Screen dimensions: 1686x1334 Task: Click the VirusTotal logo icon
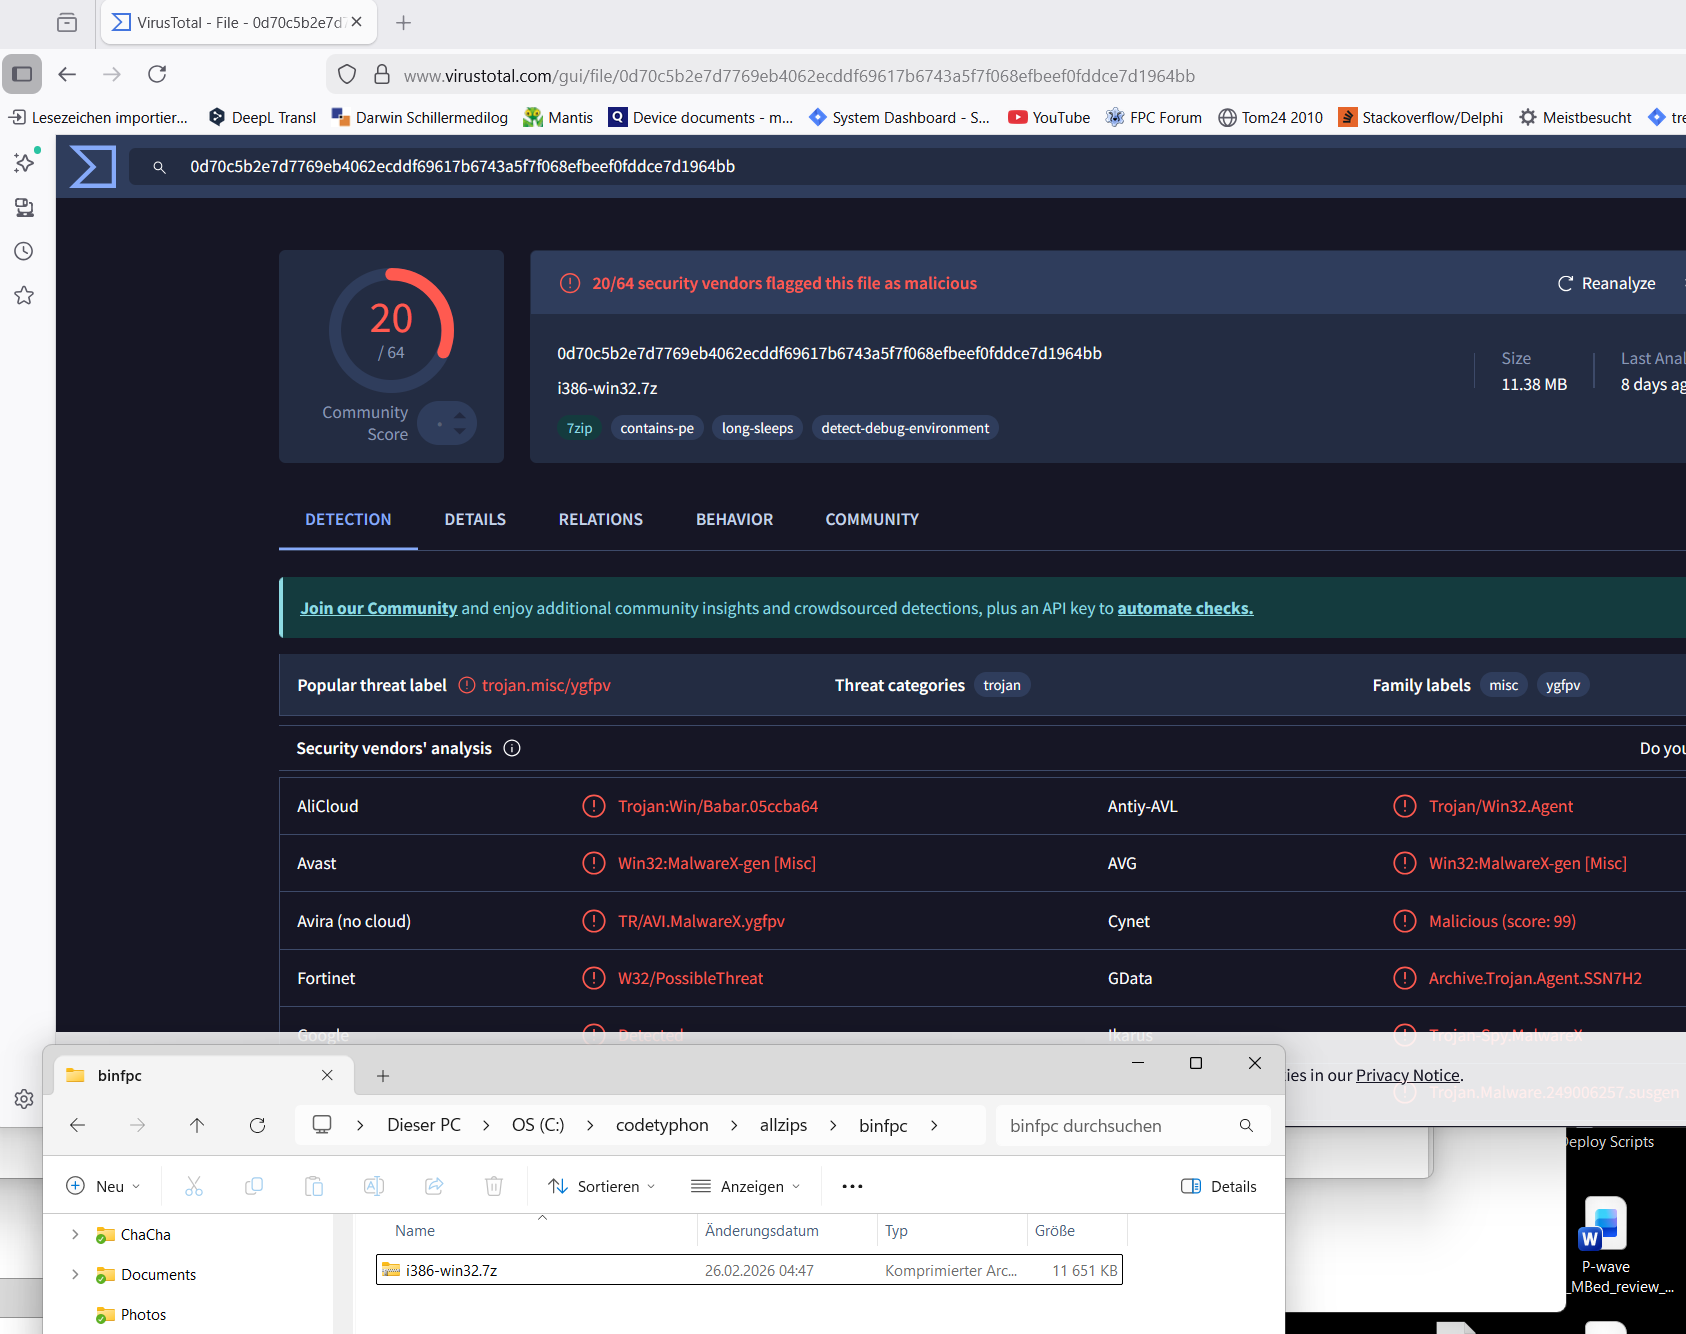tap(92, 166)
